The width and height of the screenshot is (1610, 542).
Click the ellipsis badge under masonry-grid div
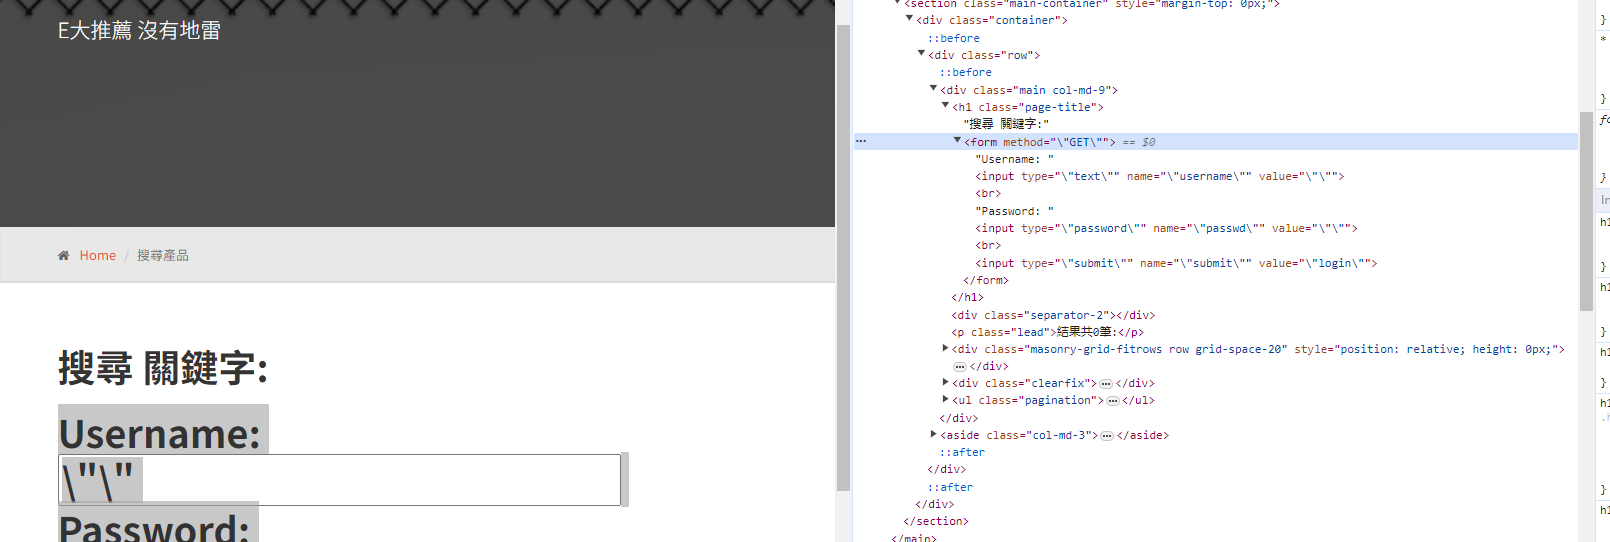960,367
